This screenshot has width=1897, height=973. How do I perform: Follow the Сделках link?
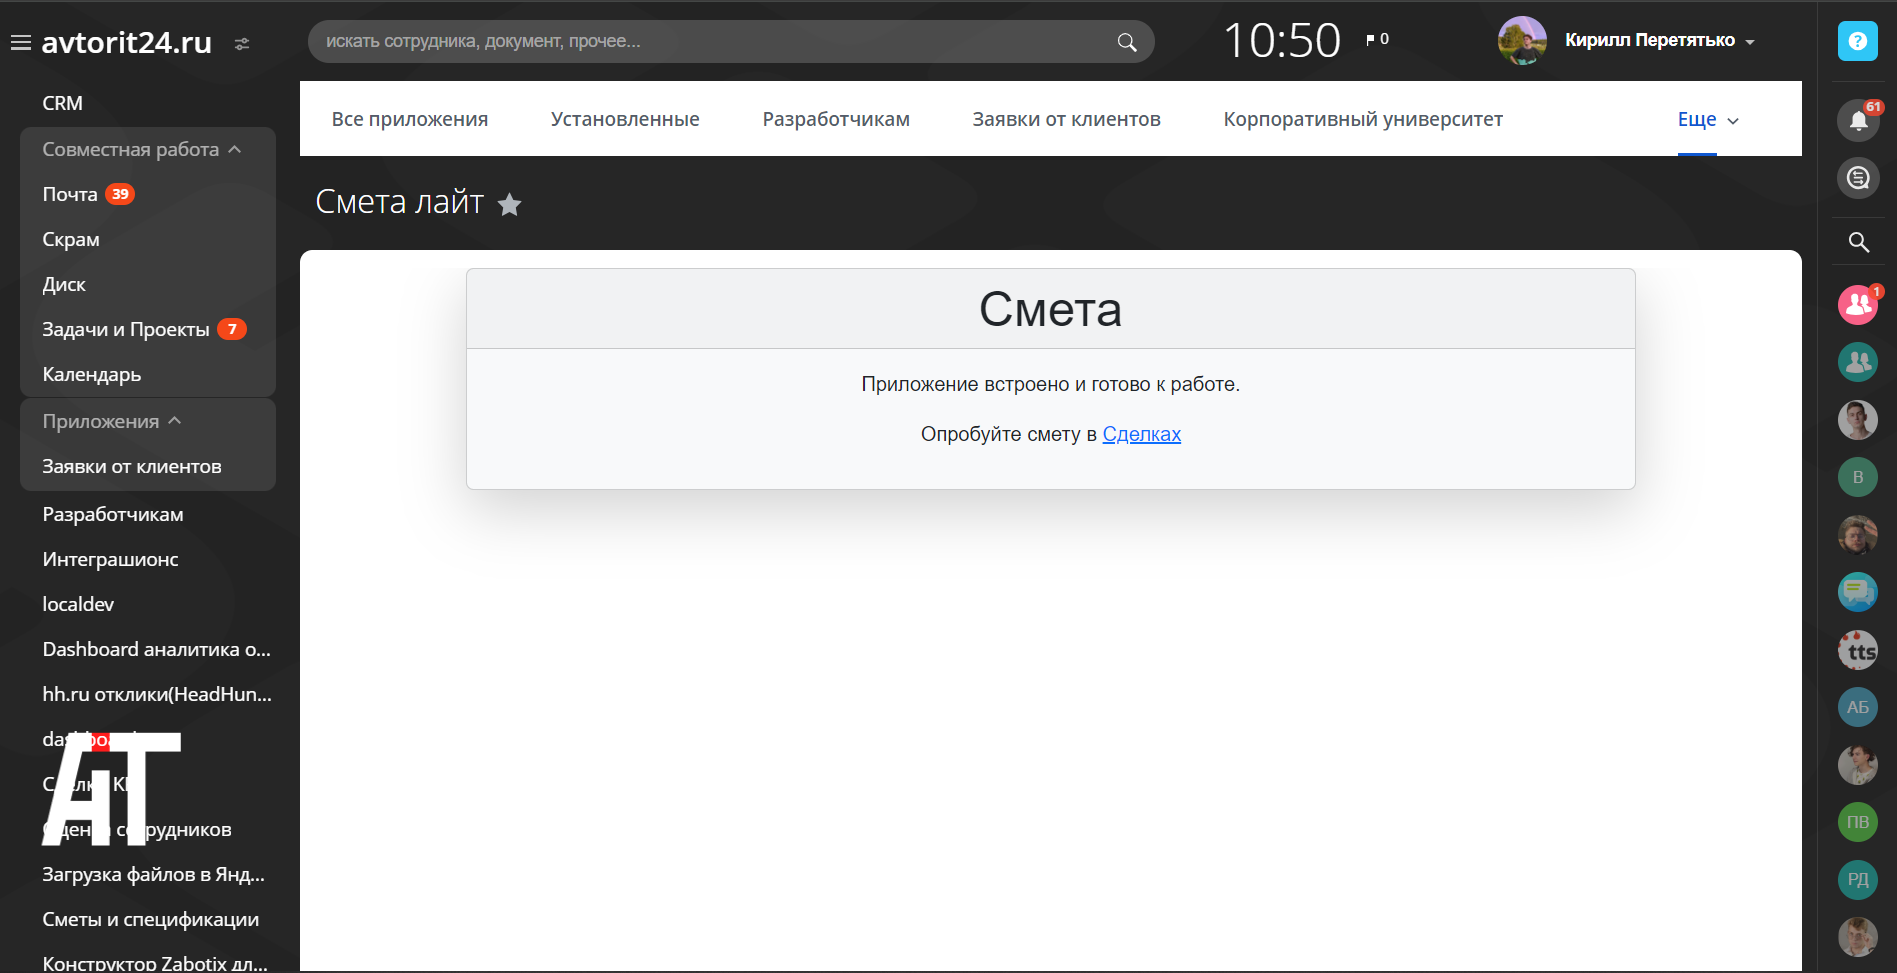point(1141,434)
